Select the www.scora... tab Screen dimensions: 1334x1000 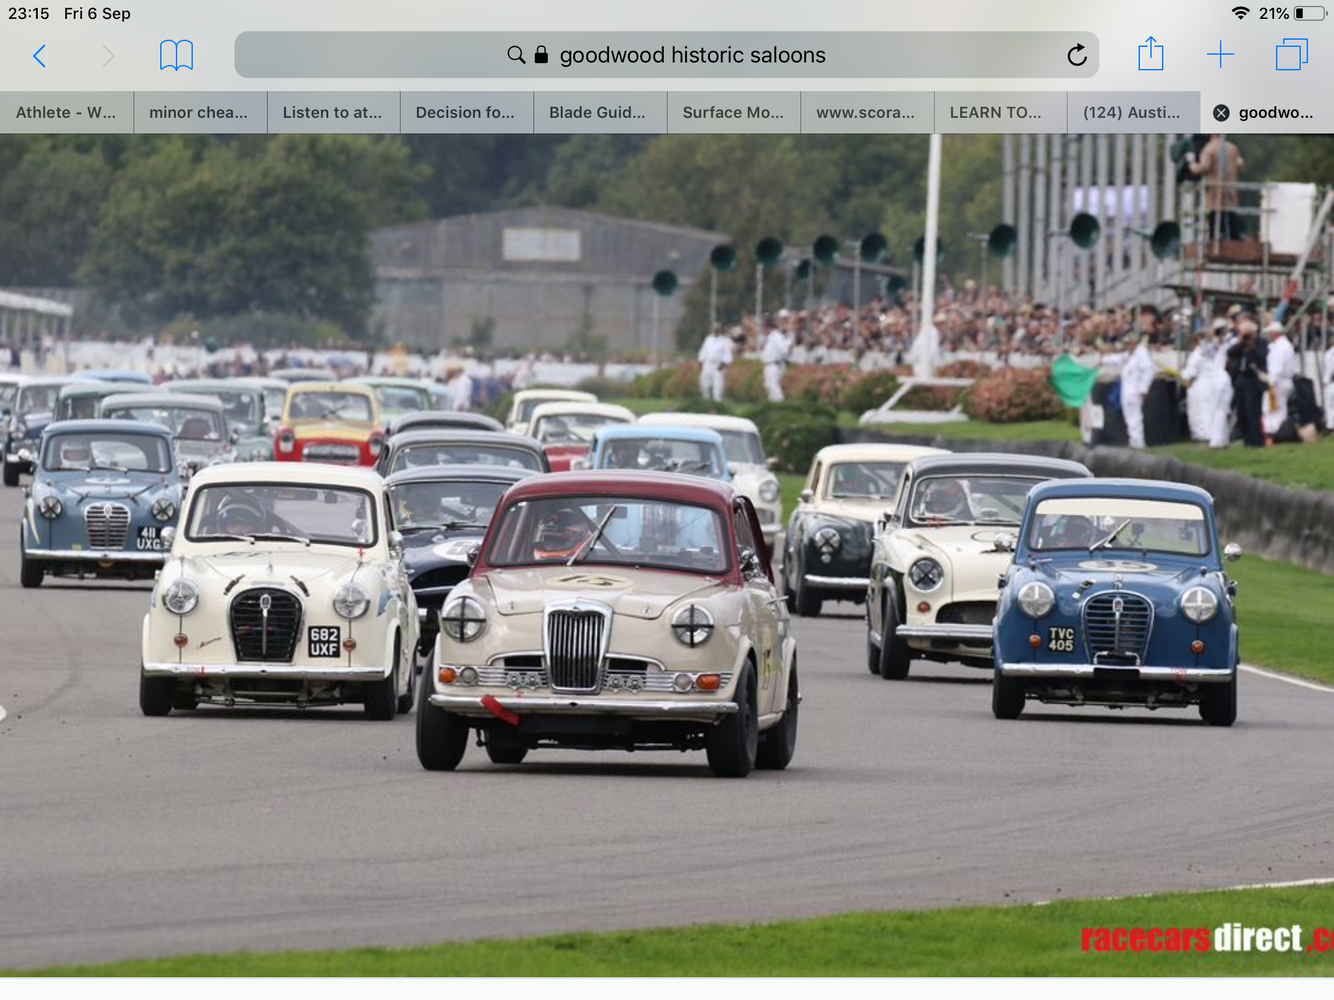(866, 113)
